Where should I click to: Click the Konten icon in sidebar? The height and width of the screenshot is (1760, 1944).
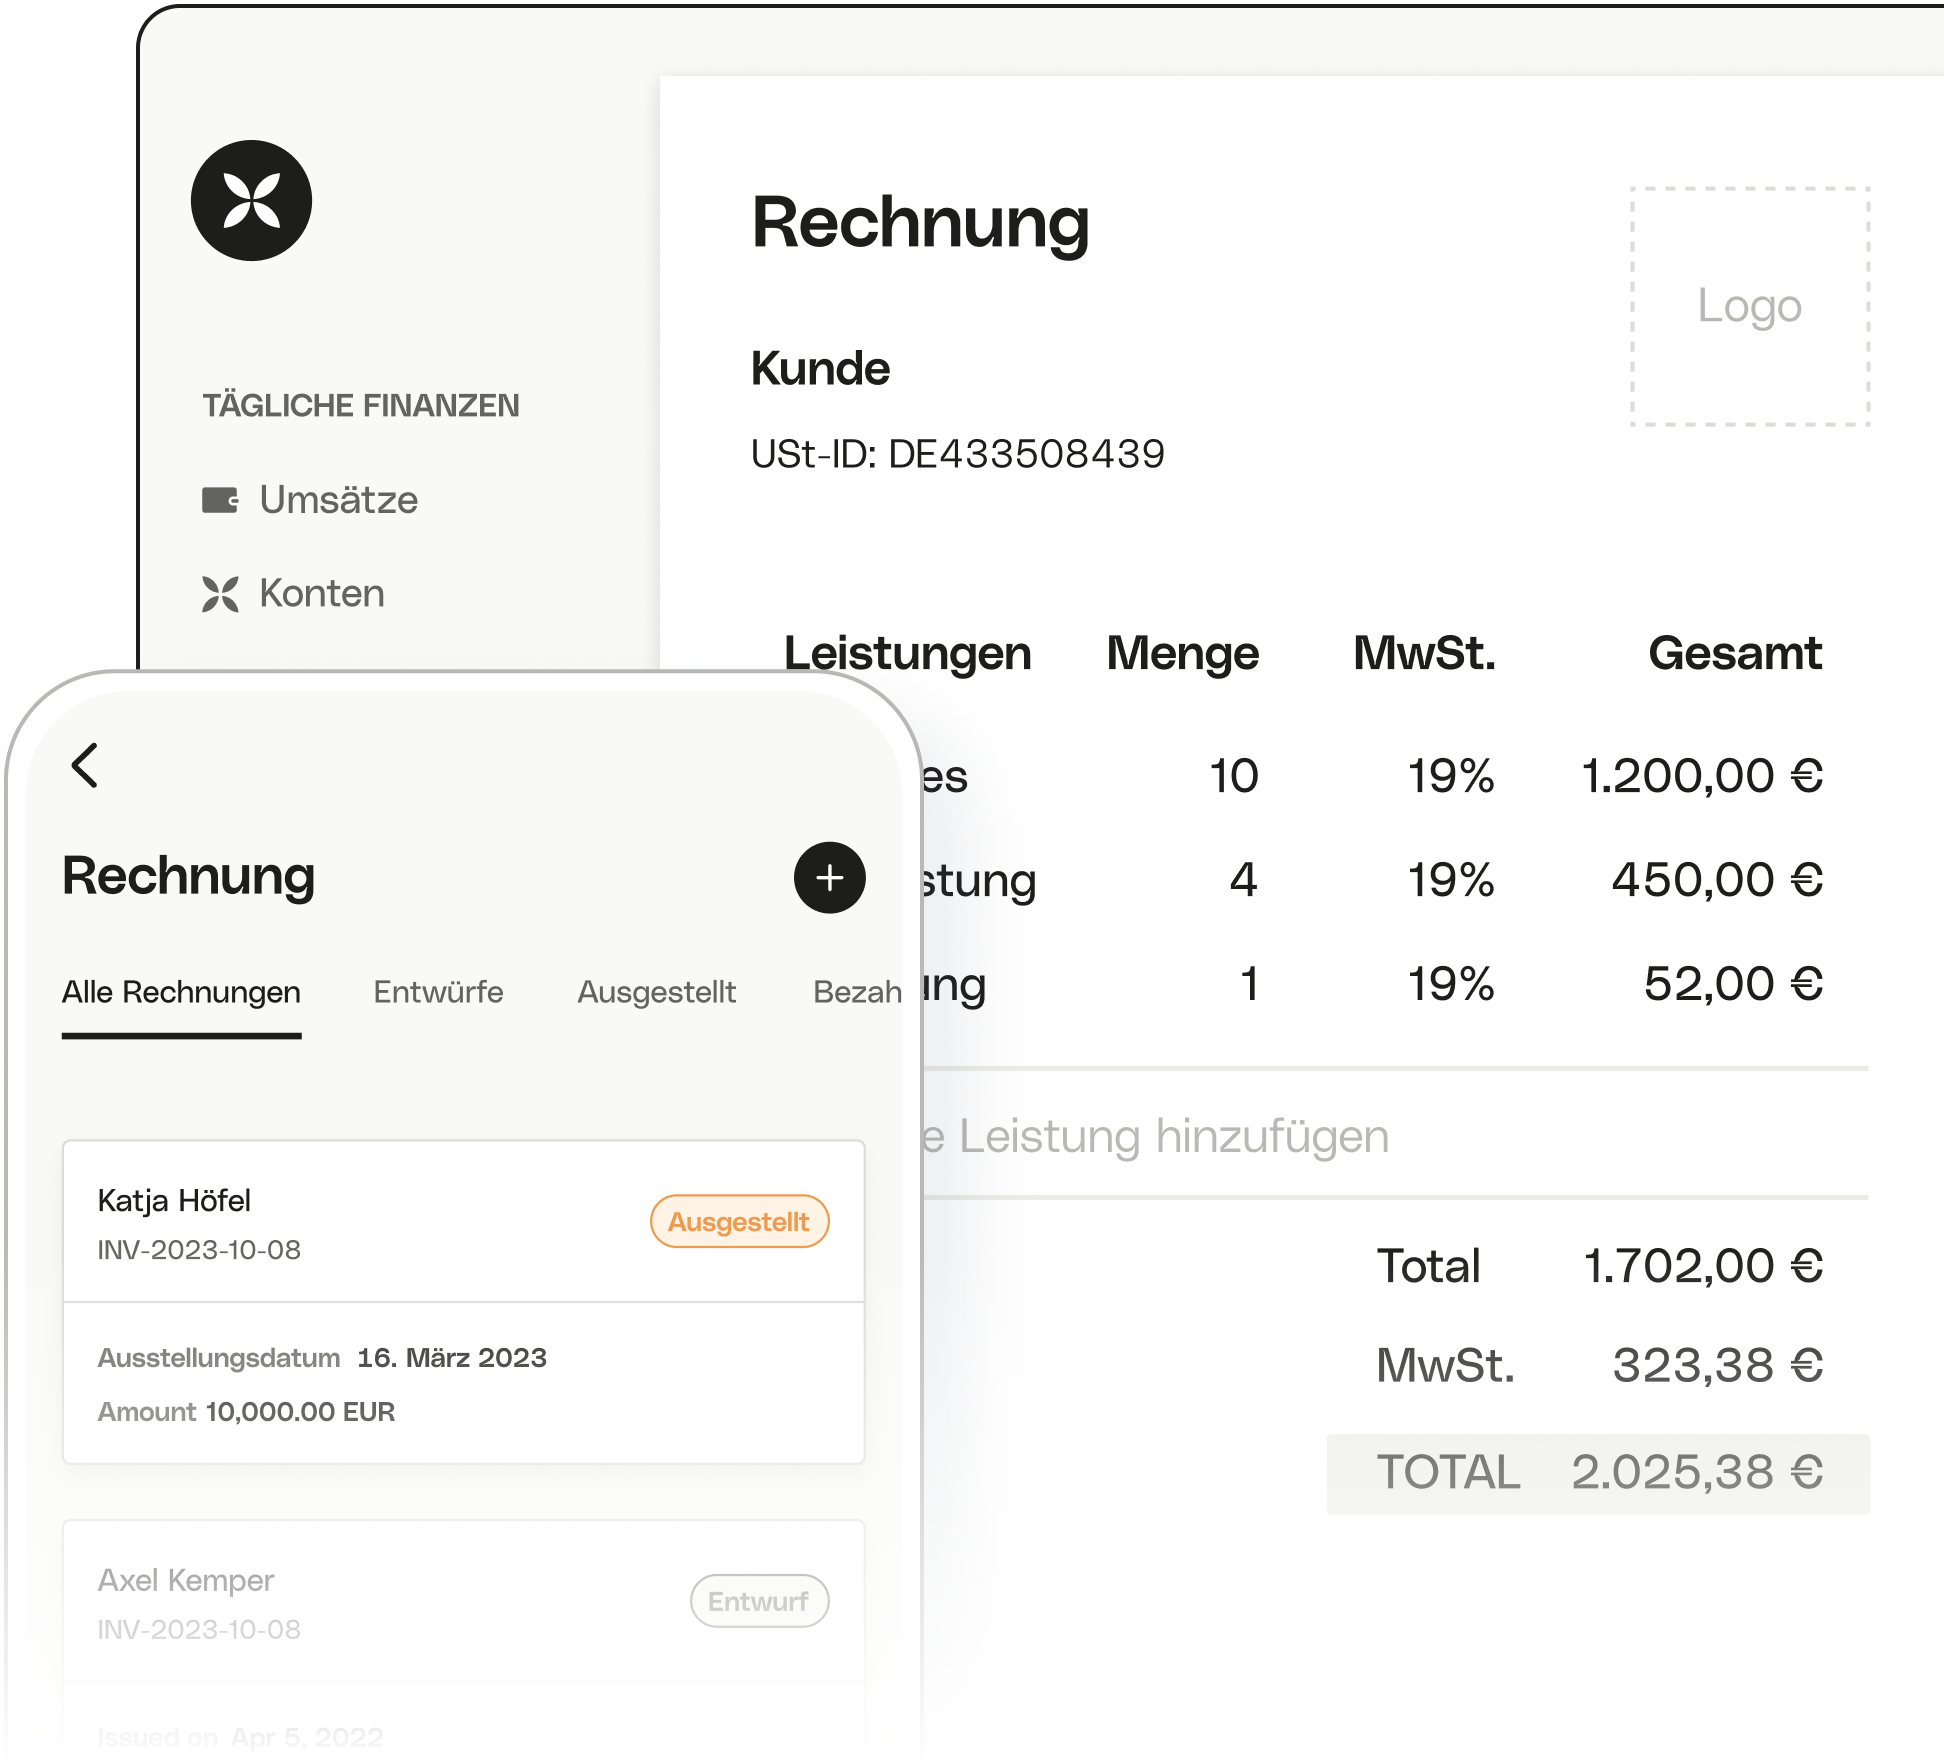point(220,593)
